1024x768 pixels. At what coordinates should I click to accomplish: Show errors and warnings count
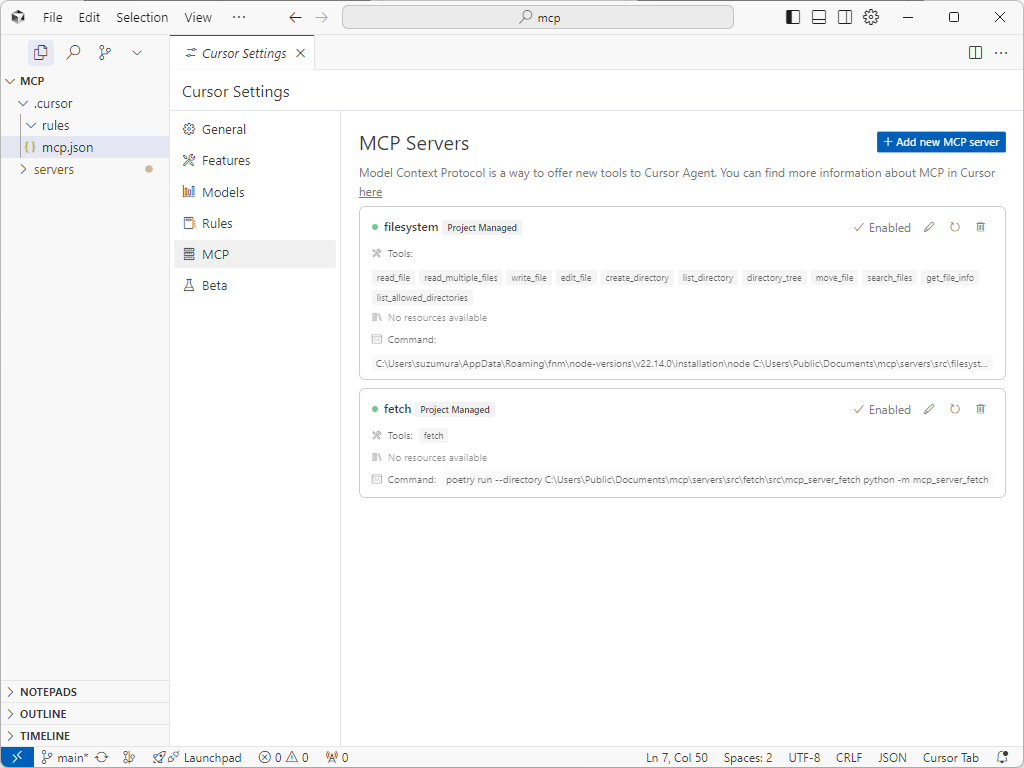pos(283,758)
